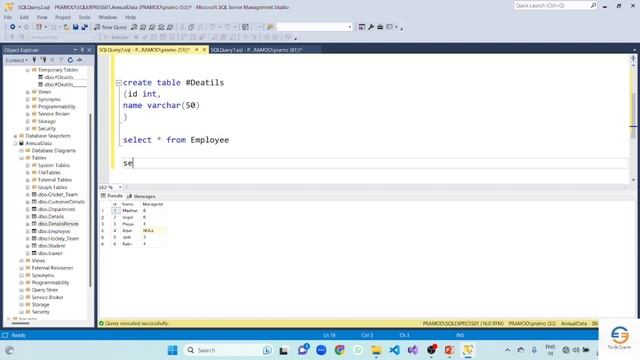Open the Tools menu
This screenshot has height=360, width=640.
84,17
